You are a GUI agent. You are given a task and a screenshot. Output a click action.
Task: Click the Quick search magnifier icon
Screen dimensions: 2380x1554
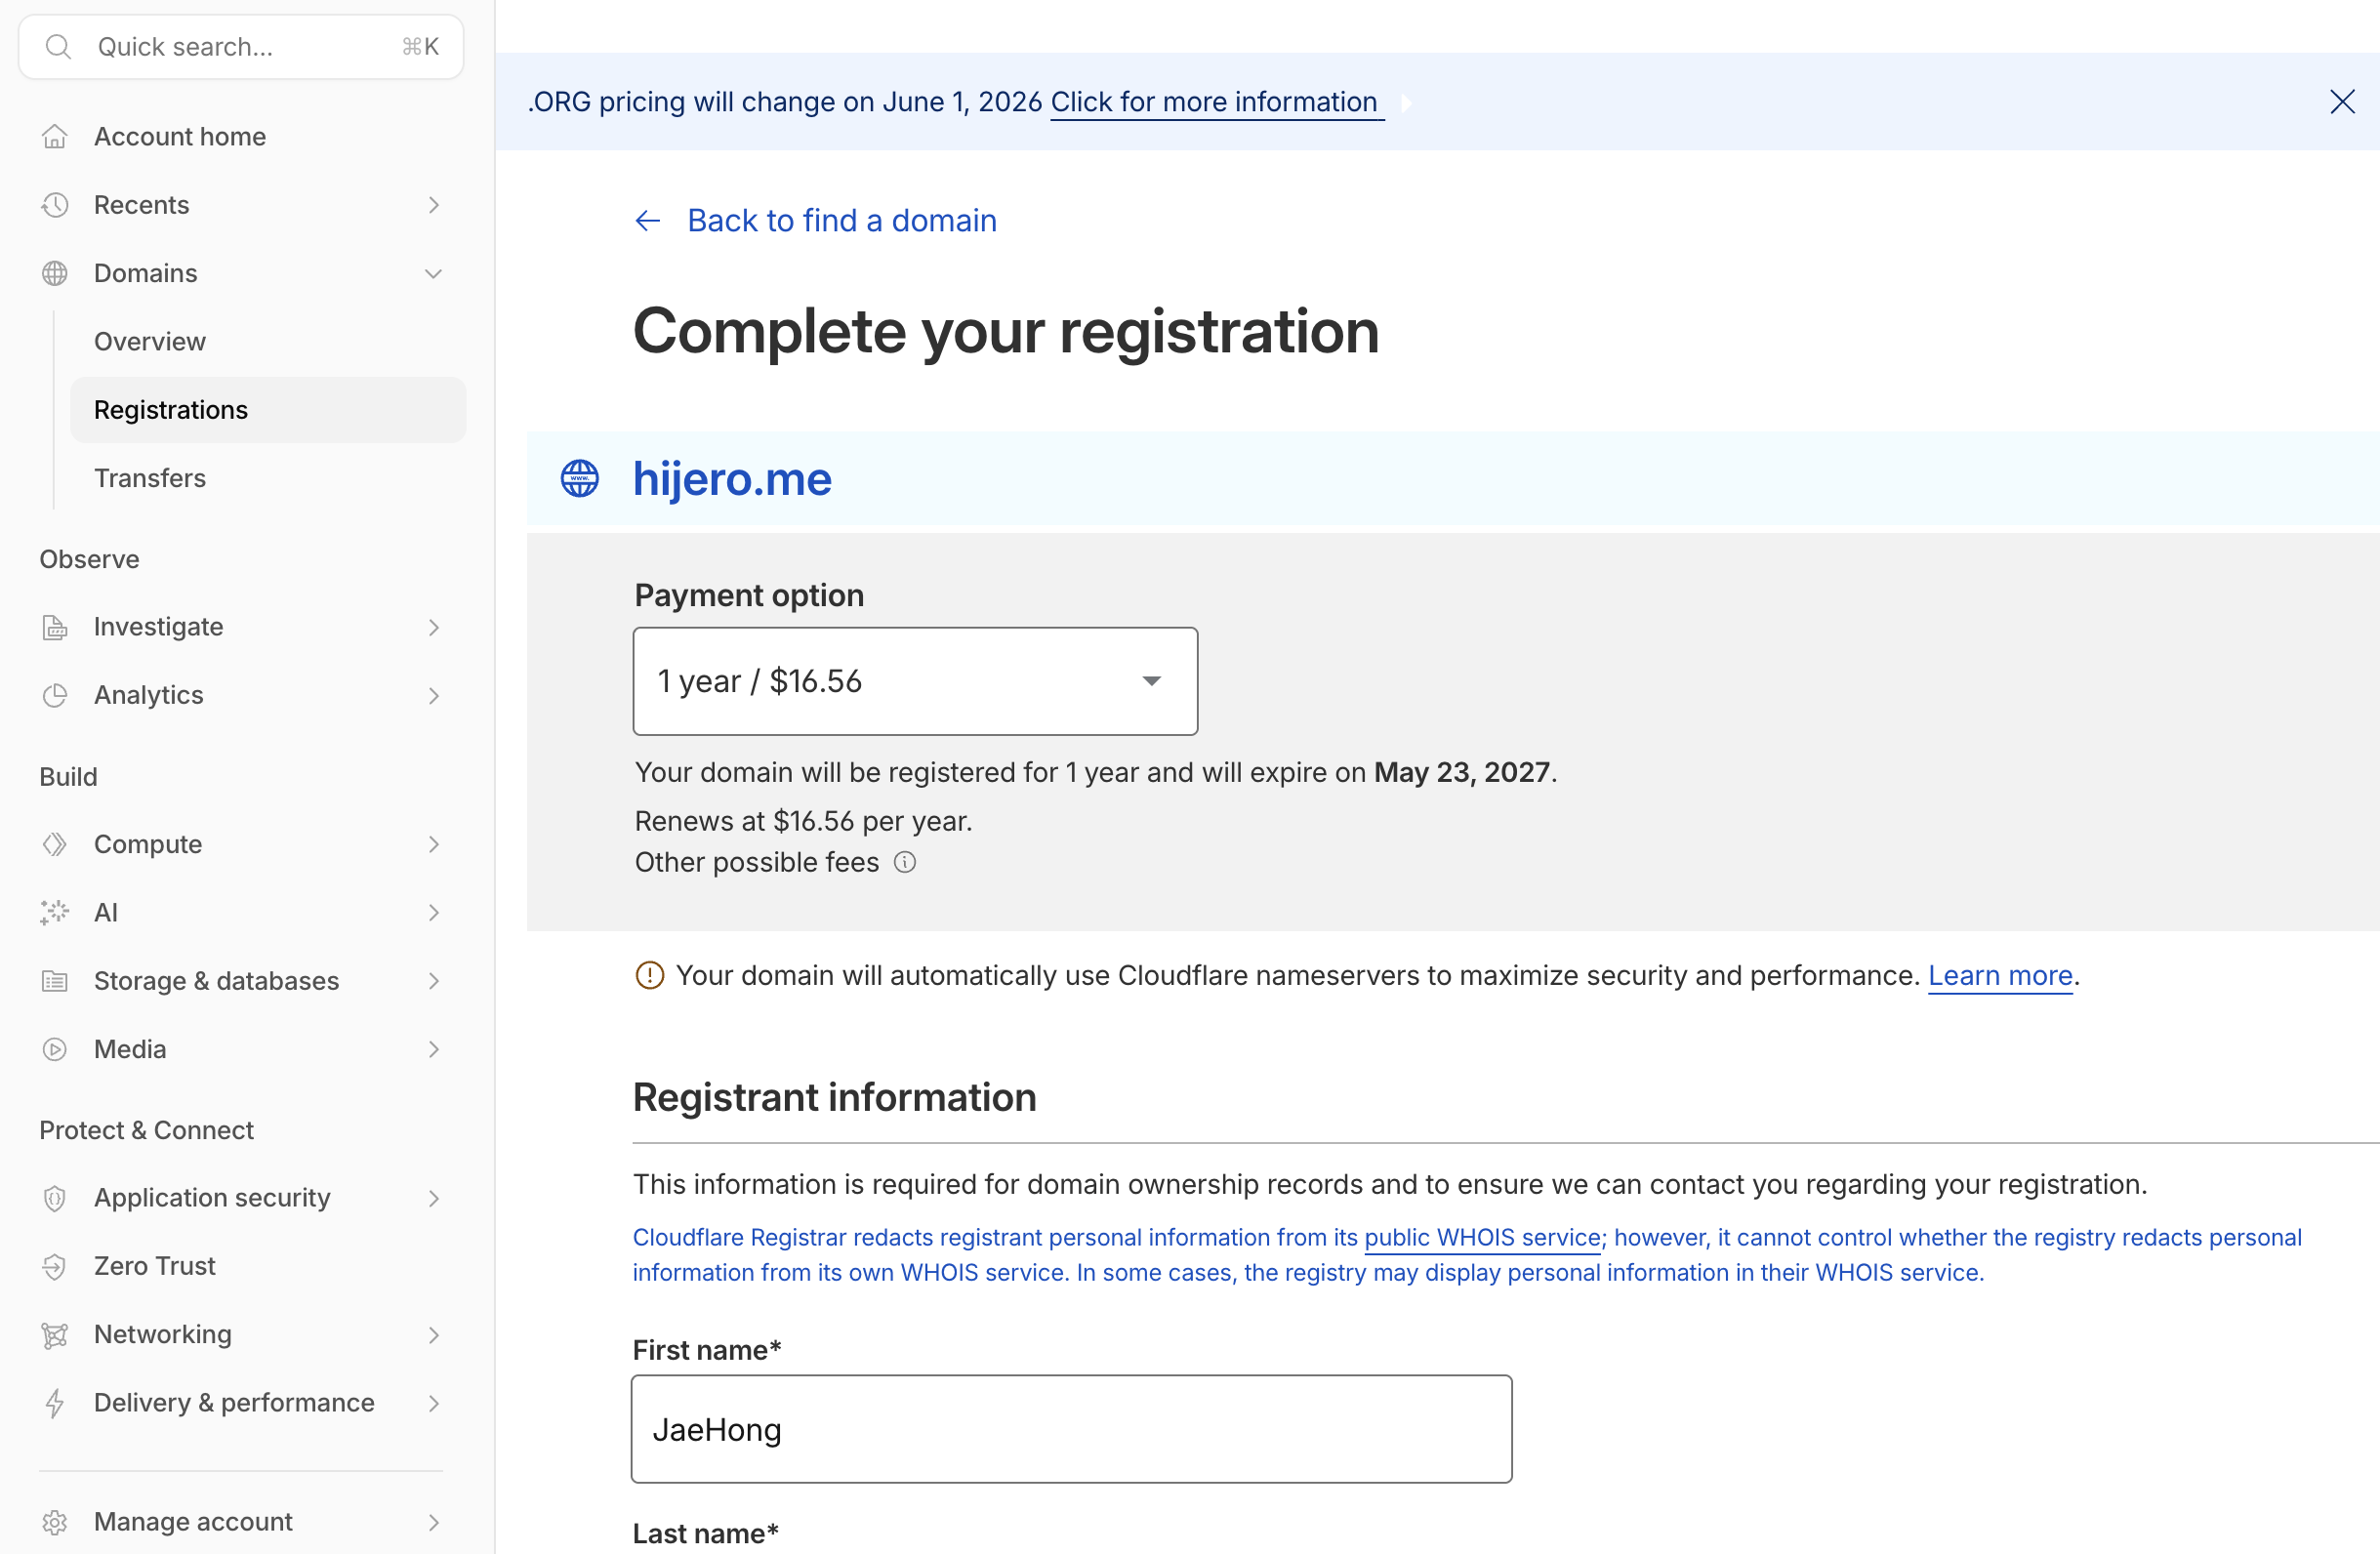[x=59, y=47]
